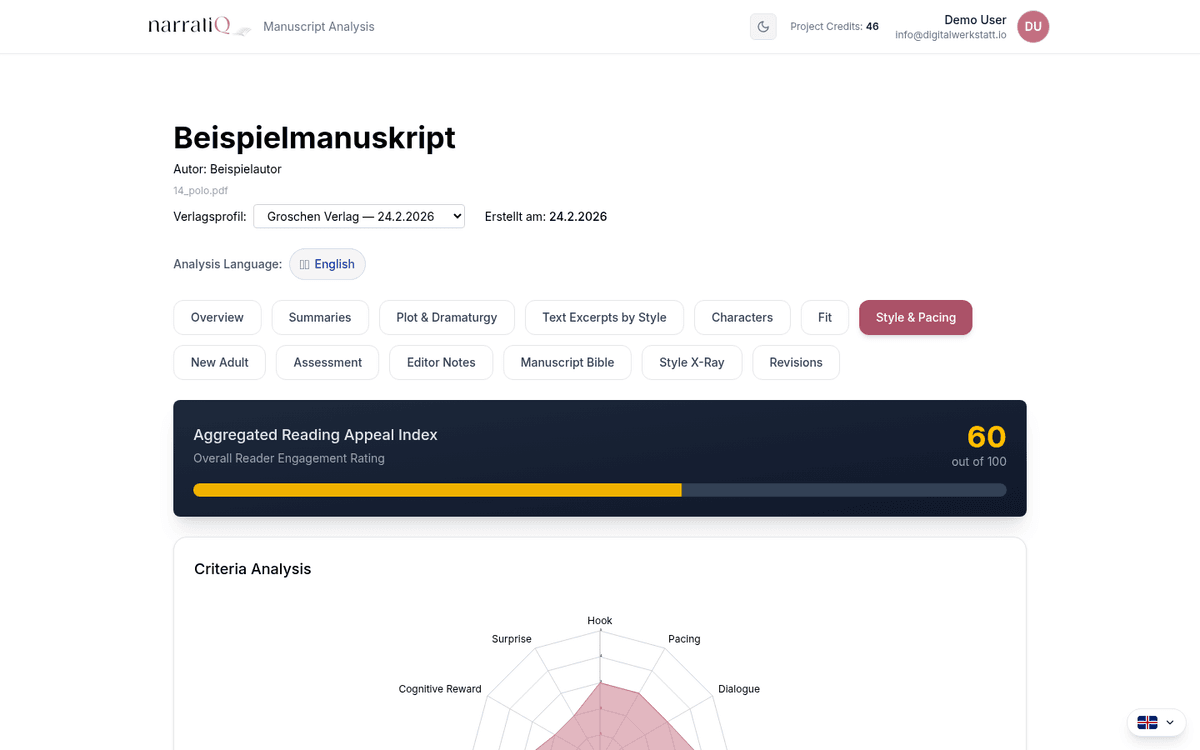Screen dimensions: 1200x750
Task: Switch to the Characters tab
Action: (x=742, y=317)
